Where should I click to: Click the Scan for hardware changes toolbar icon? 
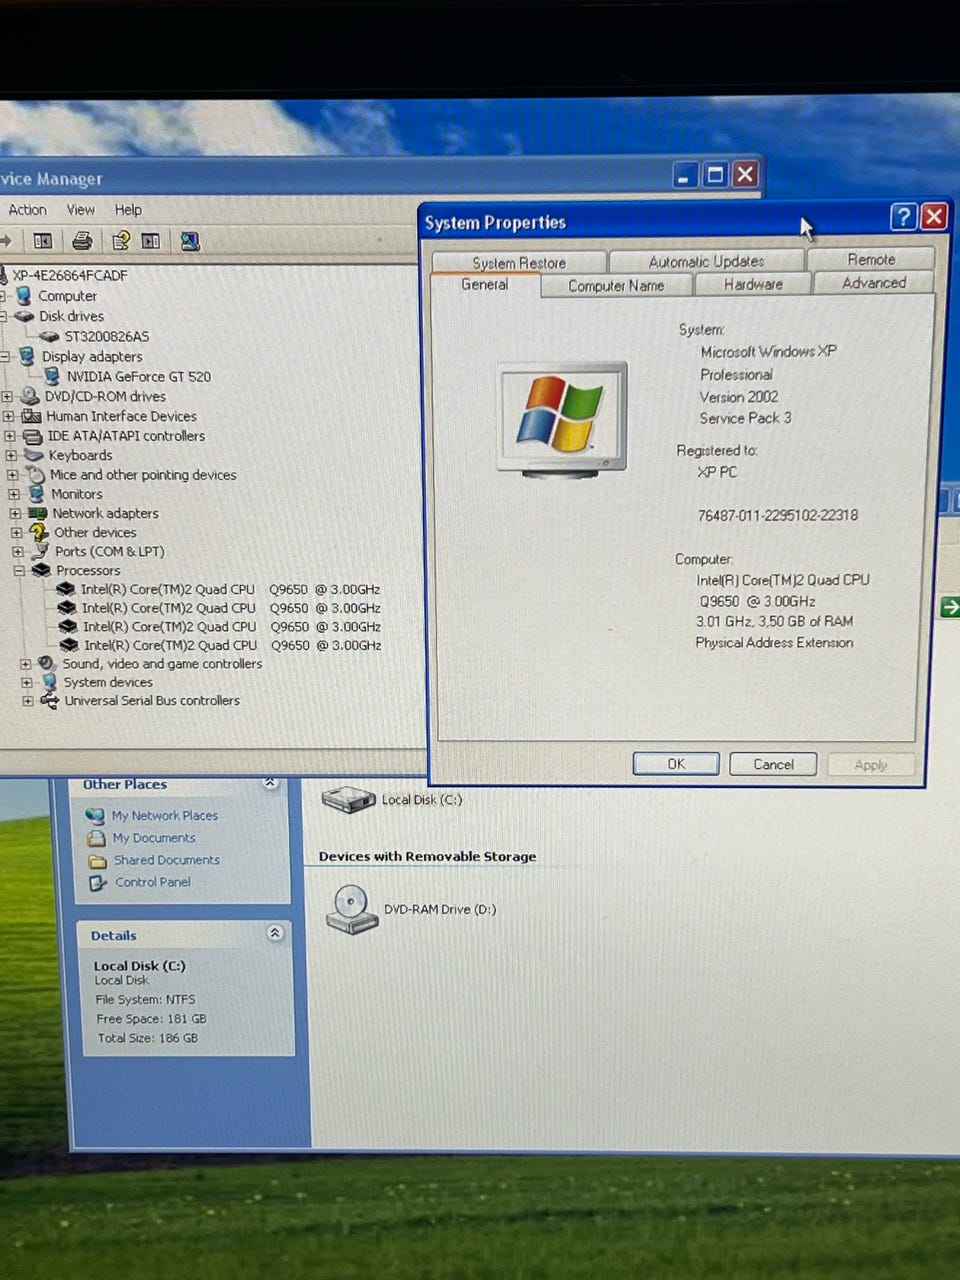click(x=190, y=240)
